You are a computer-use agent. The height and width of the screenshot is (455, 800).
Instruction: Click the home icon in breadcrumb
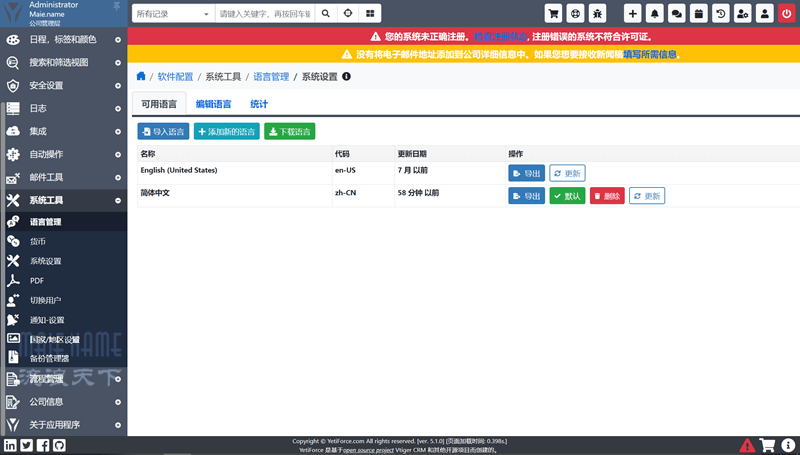(x=141, y=77)
